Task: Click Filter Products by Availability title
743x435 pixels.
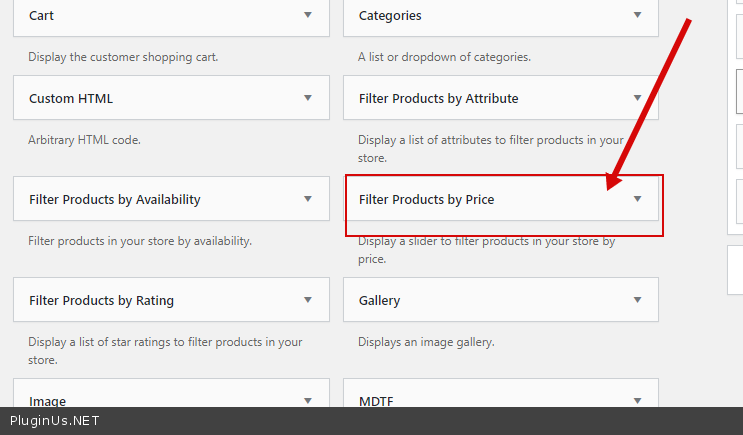Action: click(x=115, y=199)
